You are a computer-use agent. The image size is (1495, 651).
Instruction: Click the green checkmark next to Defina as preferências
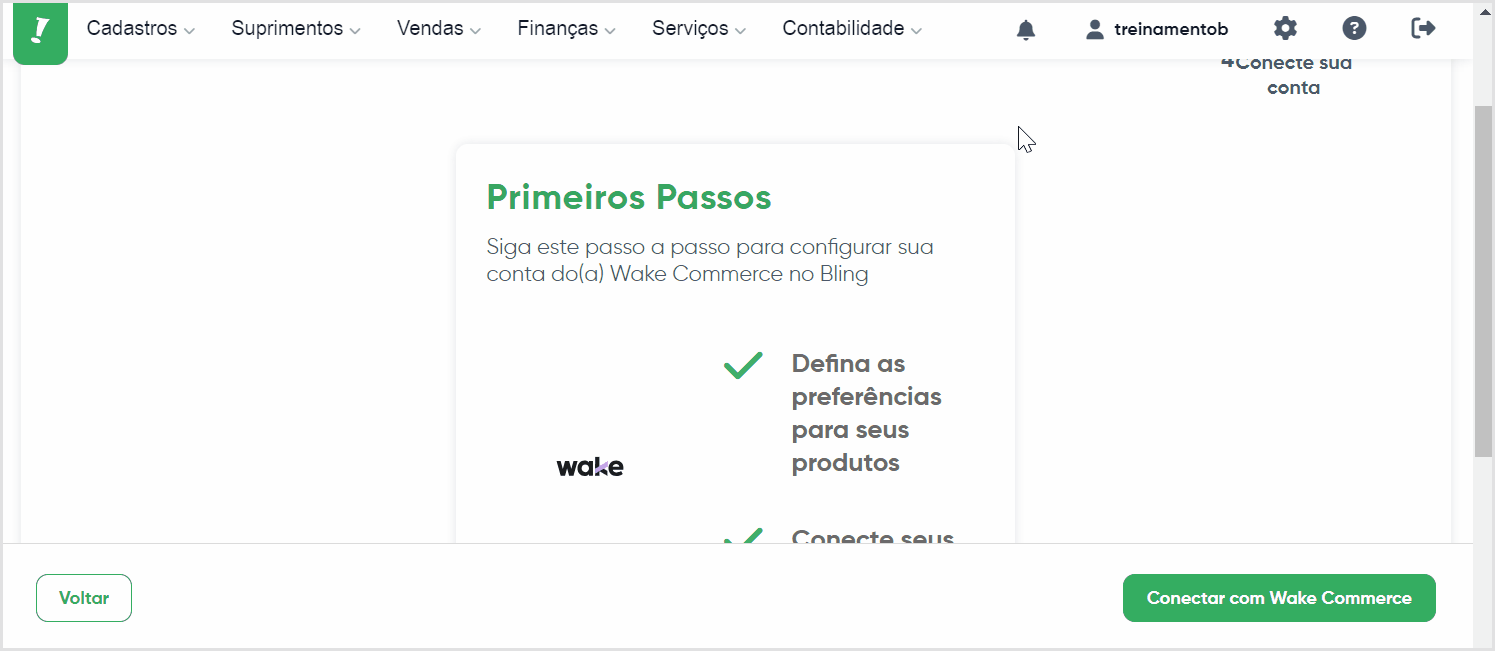click(743, 365)
